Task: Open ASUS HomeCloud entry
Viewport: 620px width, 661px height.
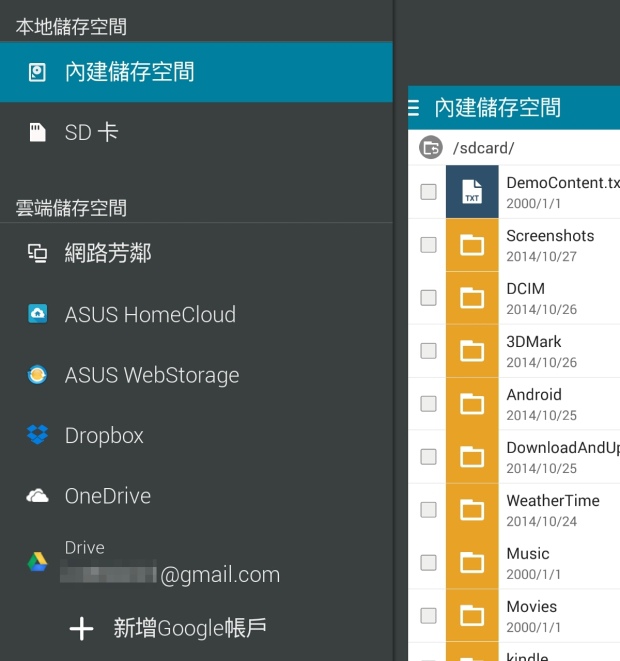Action: click(196, 314)
